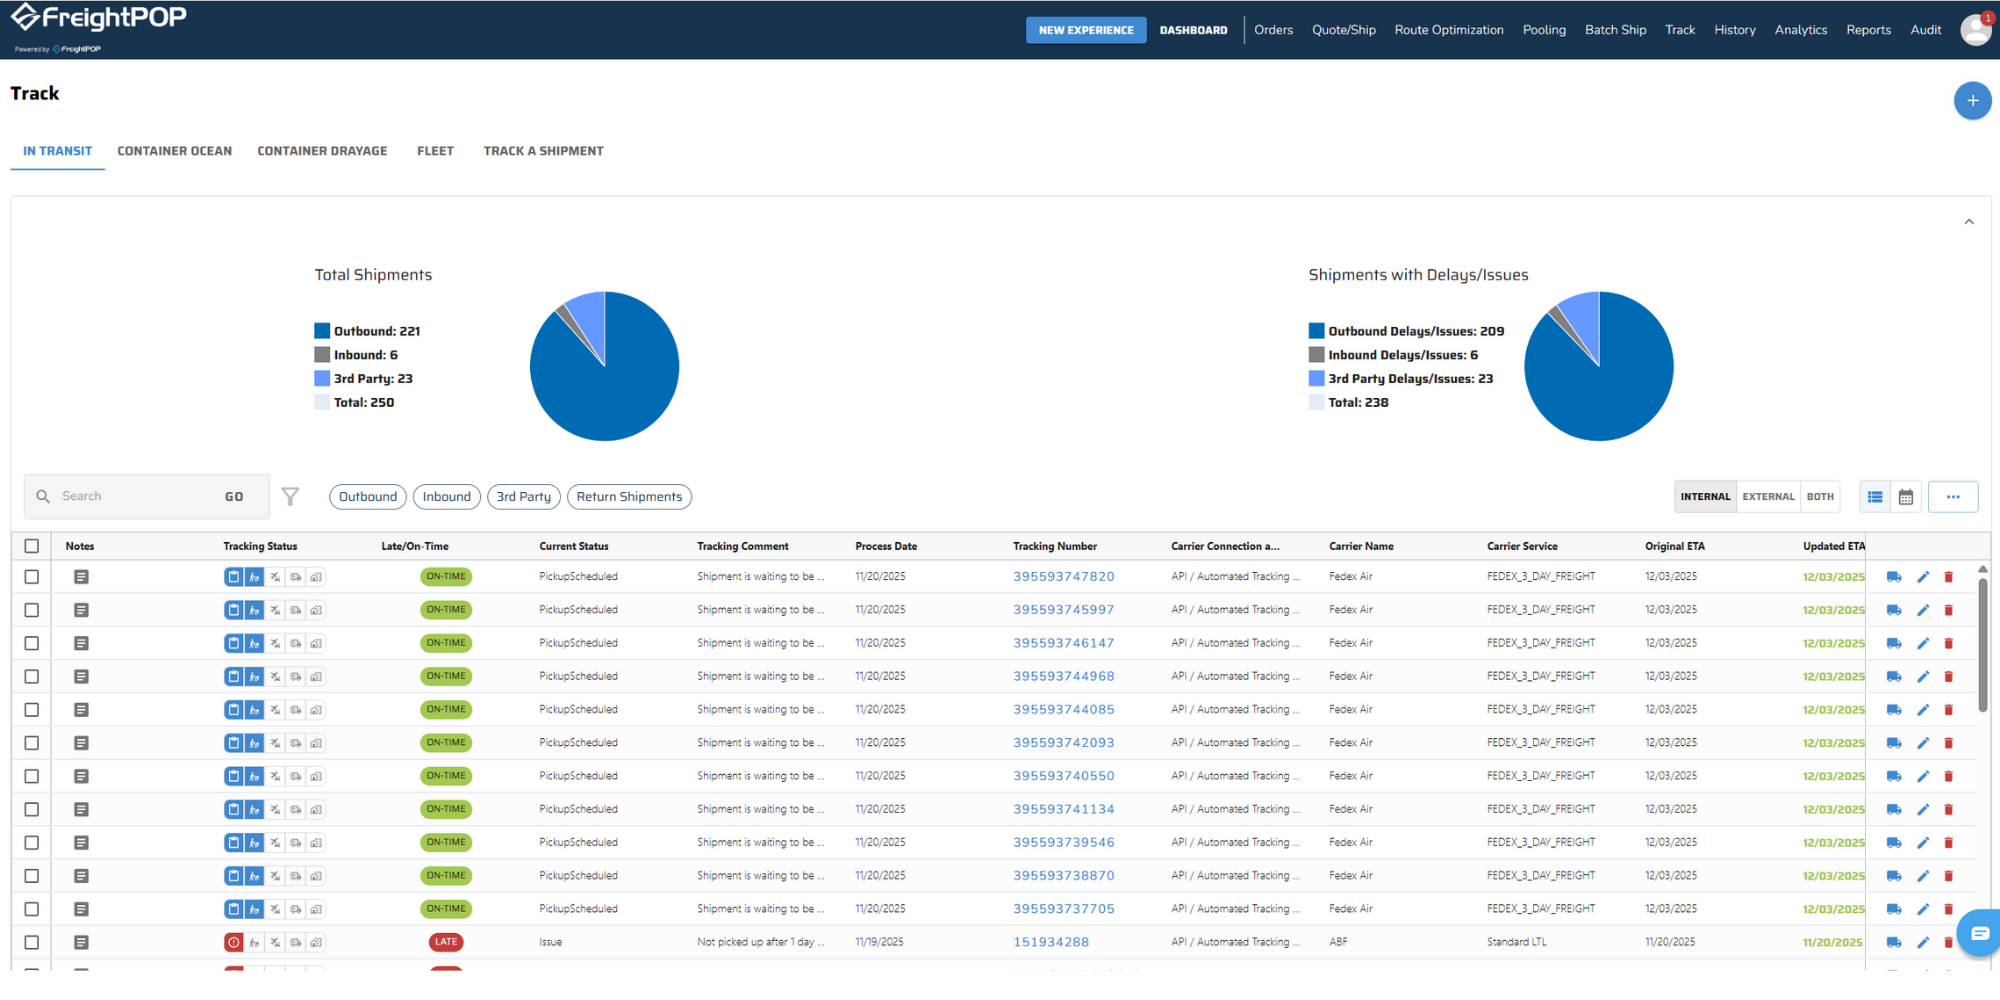Open the three-dots more options menu

pyautogui.click(x=1953, y=497)
